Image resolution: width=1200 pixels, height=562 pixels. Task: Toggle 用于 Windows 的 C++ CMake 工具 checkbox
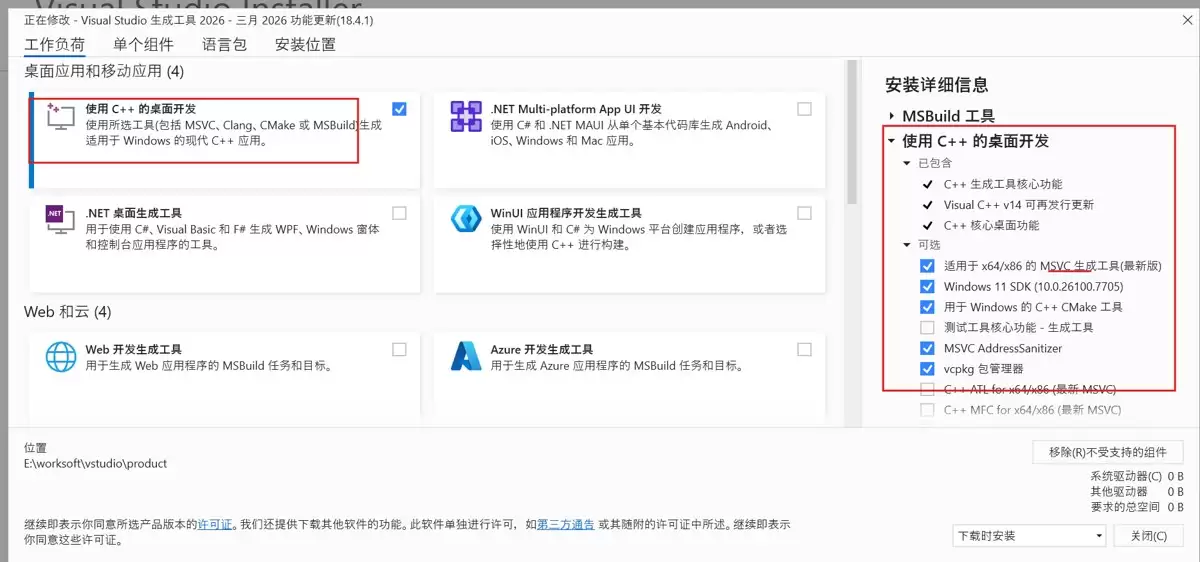[x=927, y=307]
